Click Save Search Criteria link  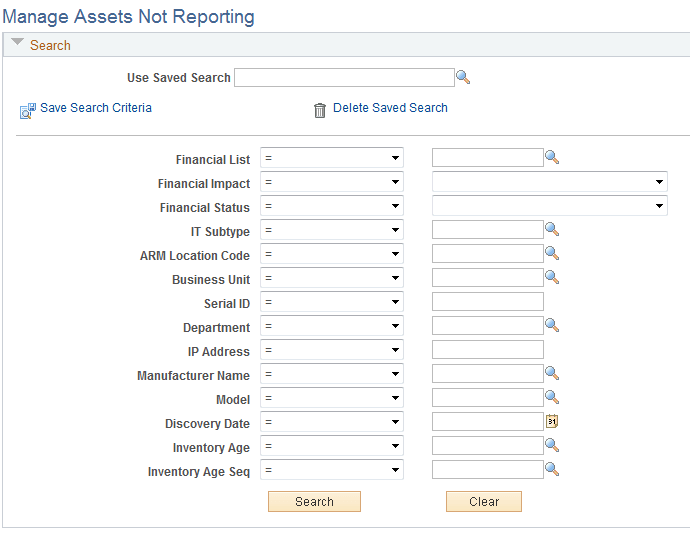pos(96,108)
